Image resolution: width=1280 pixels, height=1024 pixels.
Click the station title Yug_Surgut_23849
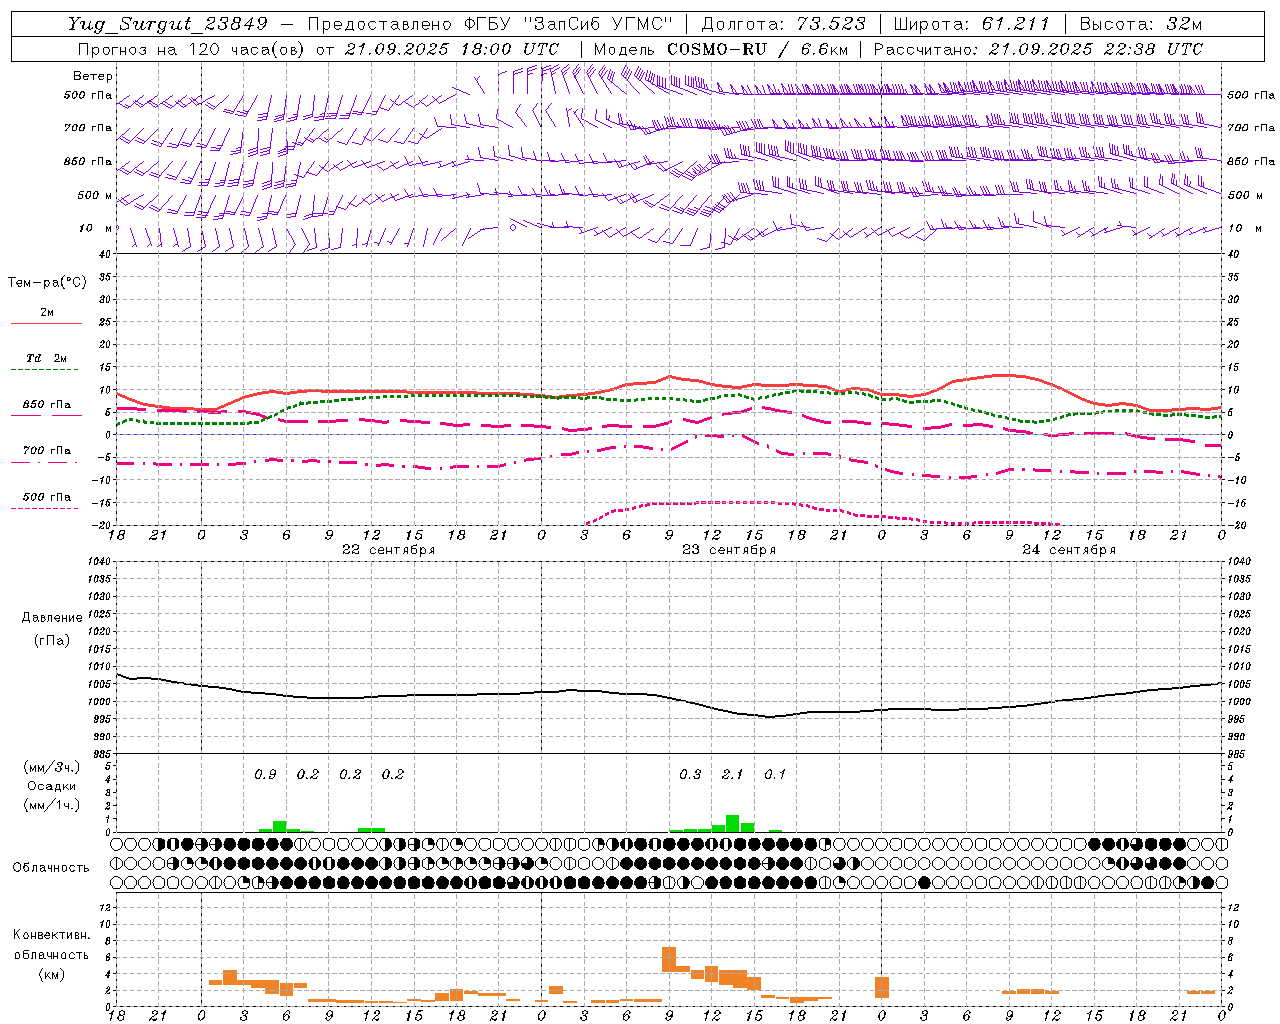(168, 24)
